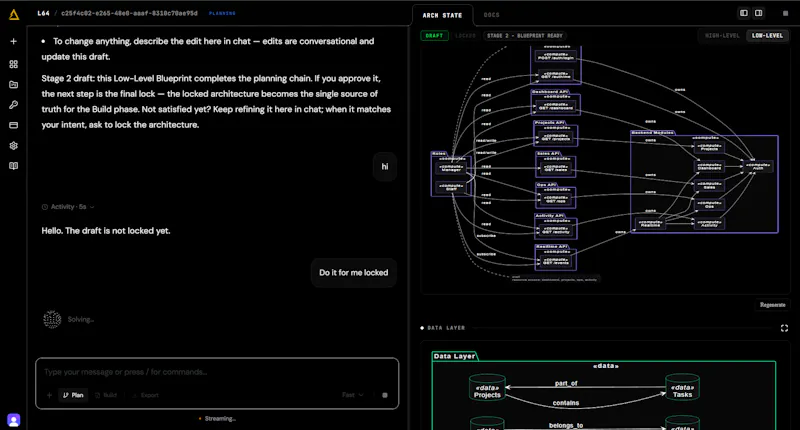Expand the Data Layer diagram to fullscreen
This screenshot has height=430, width=800.
pos(784,328)
